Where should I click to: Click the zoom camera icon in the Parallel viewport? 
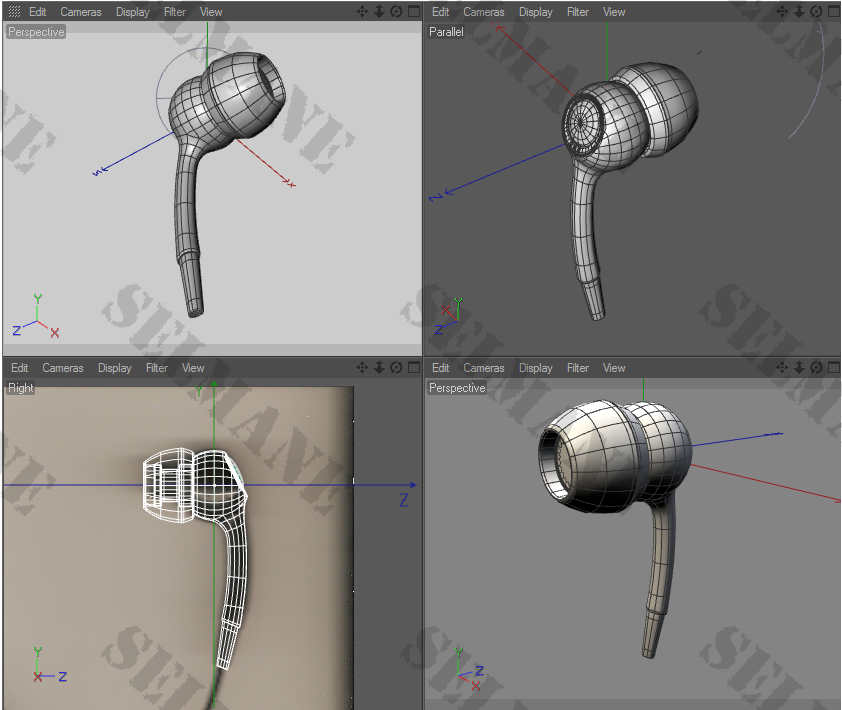[x=799, y=11]
